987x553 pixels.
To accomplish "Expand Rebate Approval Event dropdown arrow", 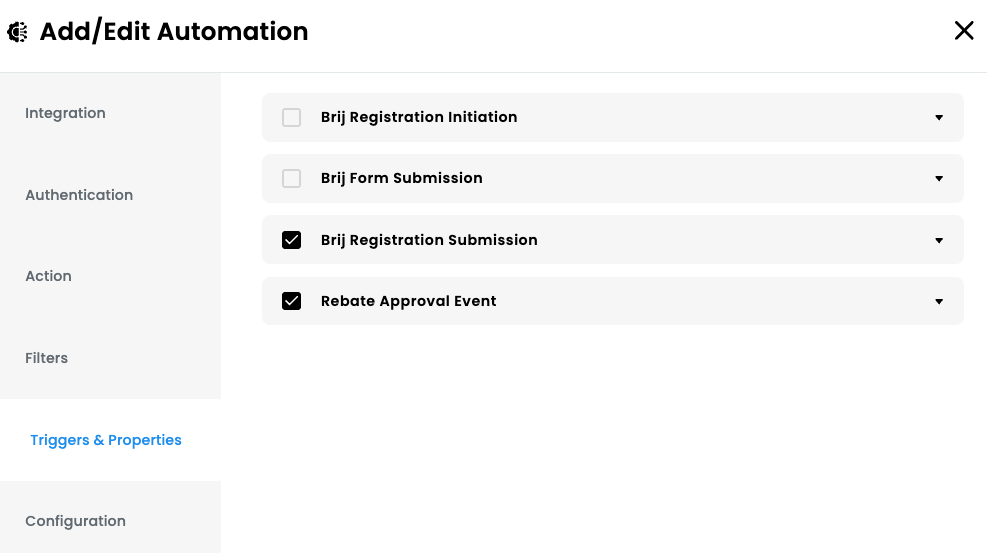I will (x=939, y=301).
